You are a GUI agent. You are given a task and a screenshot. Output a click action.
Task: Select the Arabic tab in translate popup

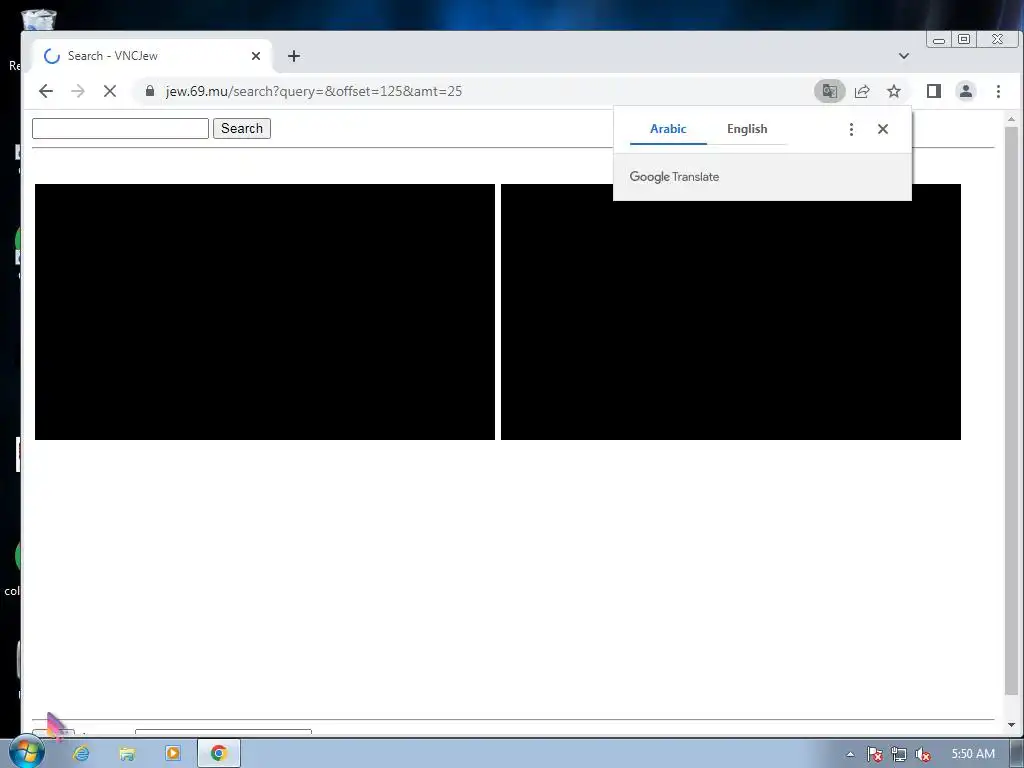click(668, 129)
